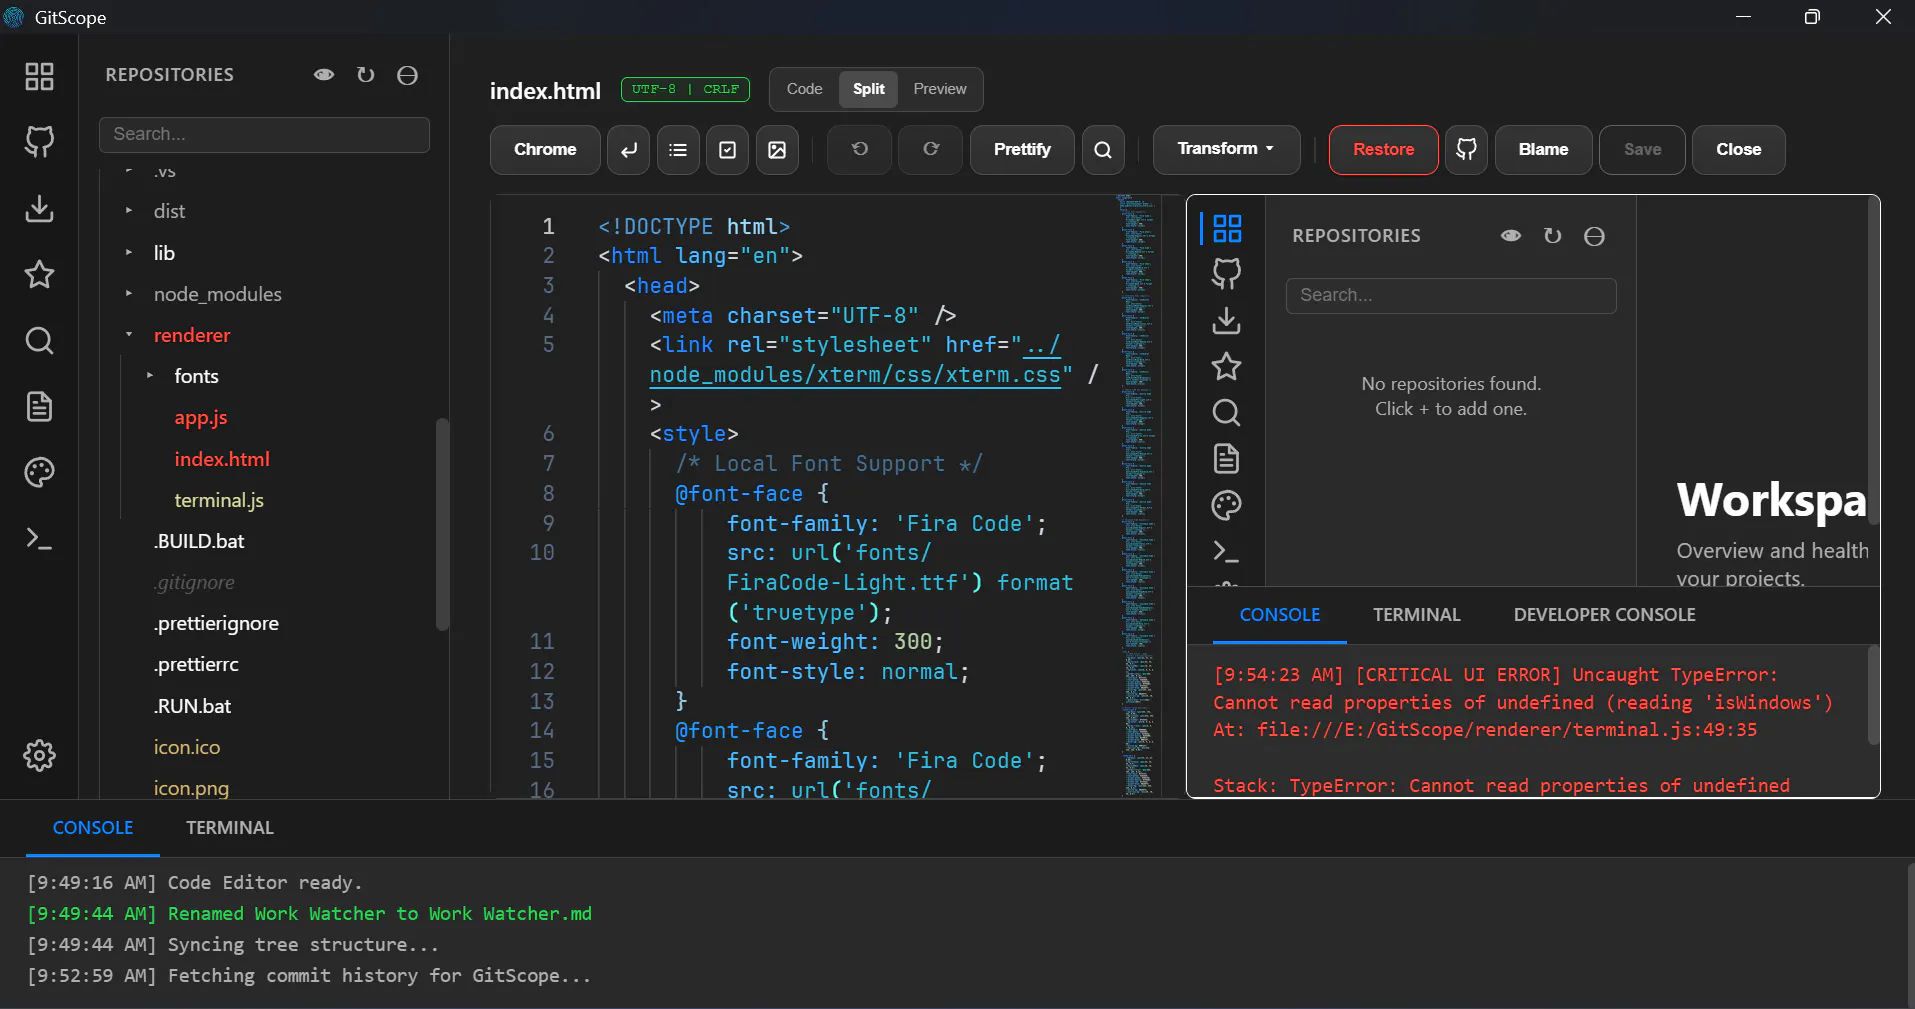Close the index.html editor
The image size is (1915, 1009).
1738,150
